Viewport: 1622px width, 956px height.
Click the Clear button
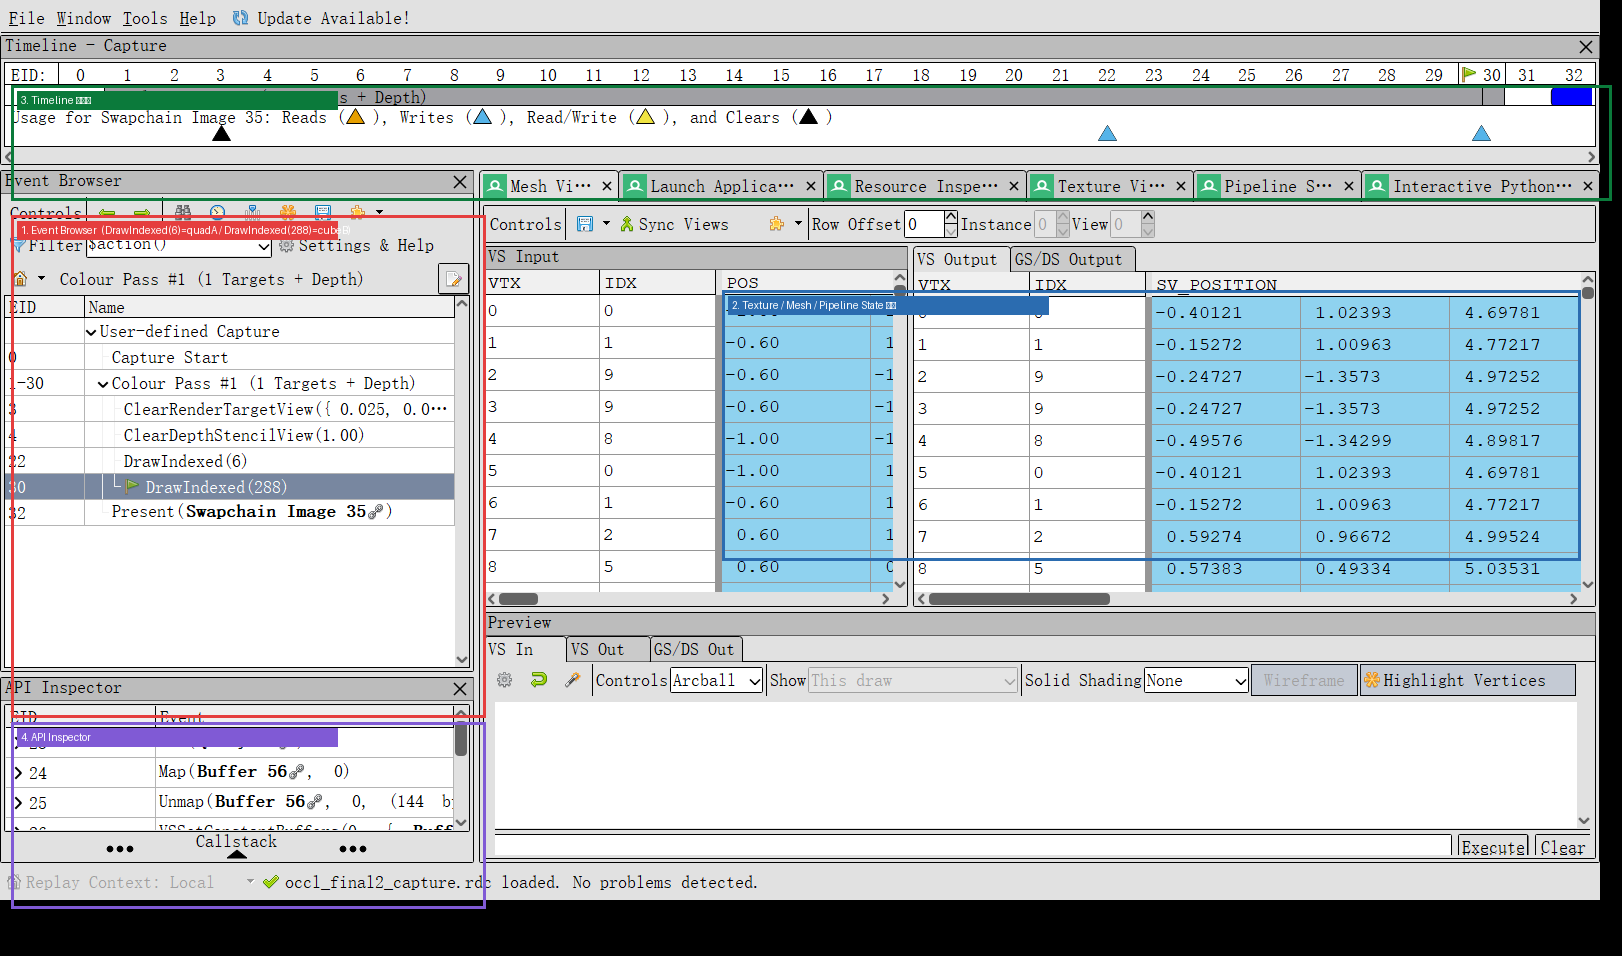pos(1563,847)
